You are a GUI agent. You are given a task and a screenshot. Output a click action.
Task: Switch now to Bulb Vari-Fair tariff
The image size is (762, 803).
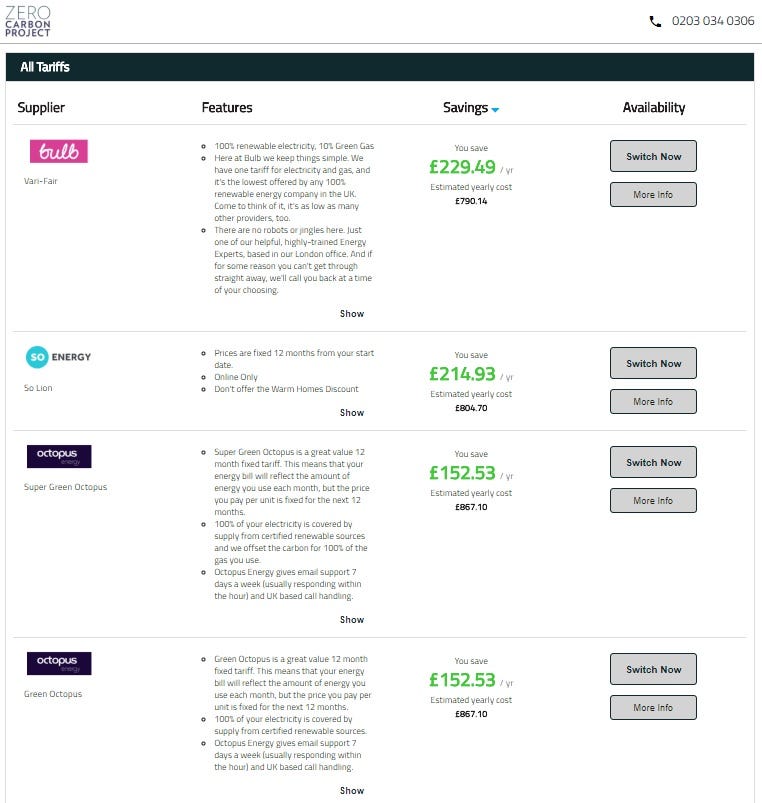pos(653,156)
